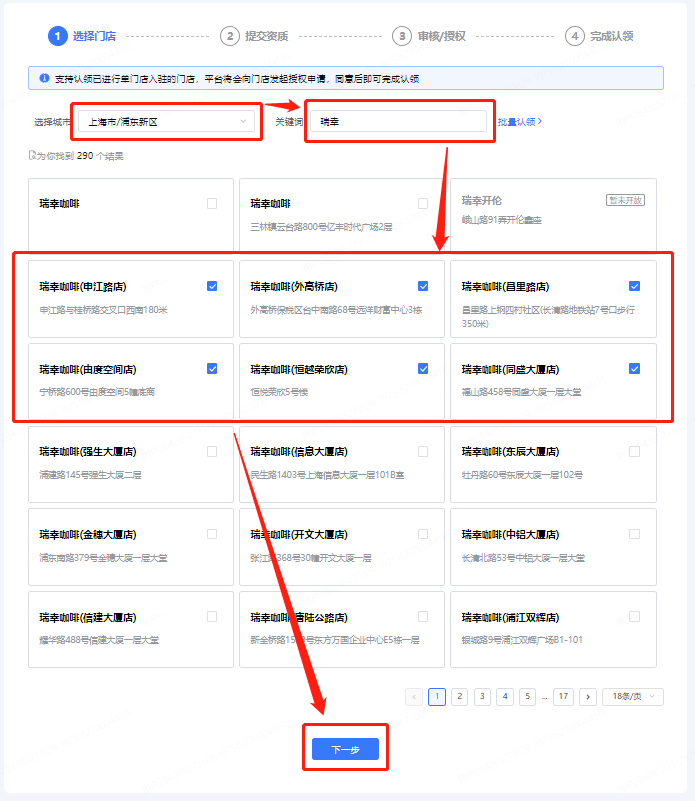Viewport: 695px width, 801px height.
Task: Click address 福山路458号同盛大厦一层大堂
Action: tap(521, 392)
